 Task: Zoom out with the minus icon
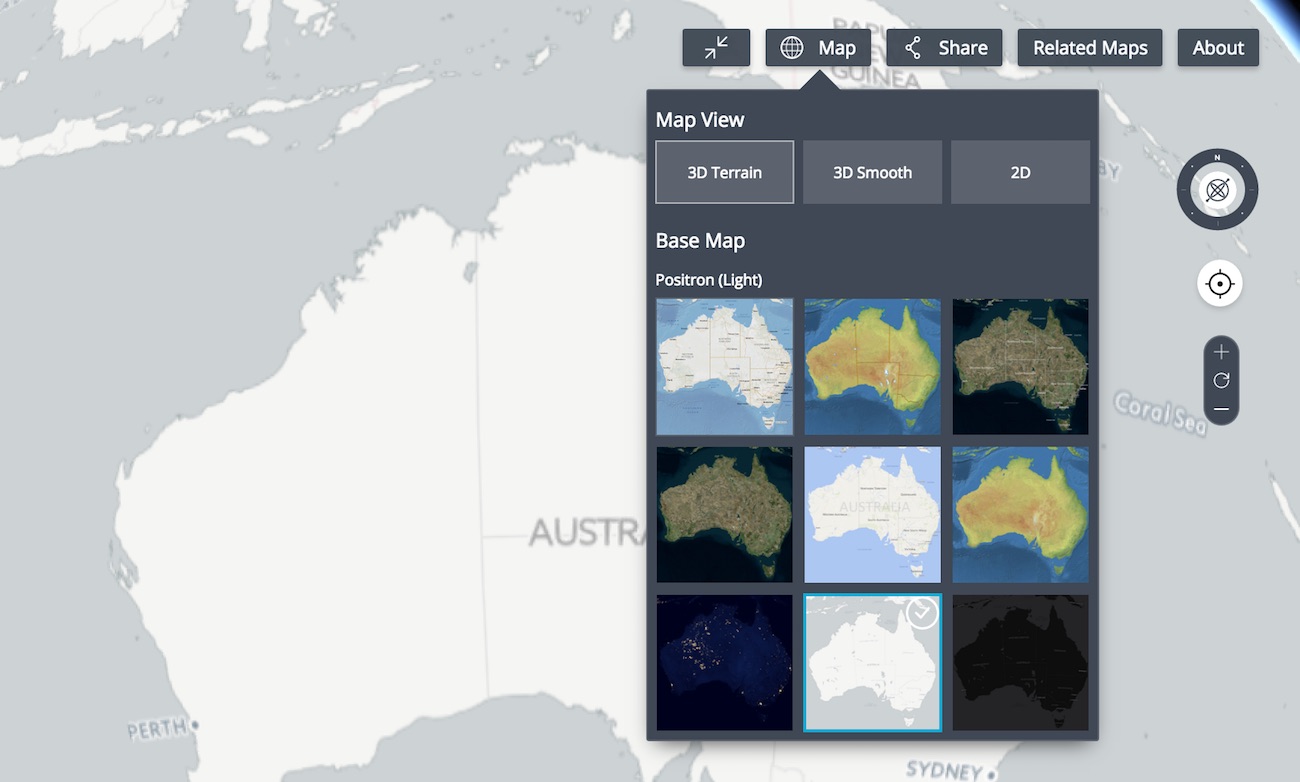[1221, 408]
